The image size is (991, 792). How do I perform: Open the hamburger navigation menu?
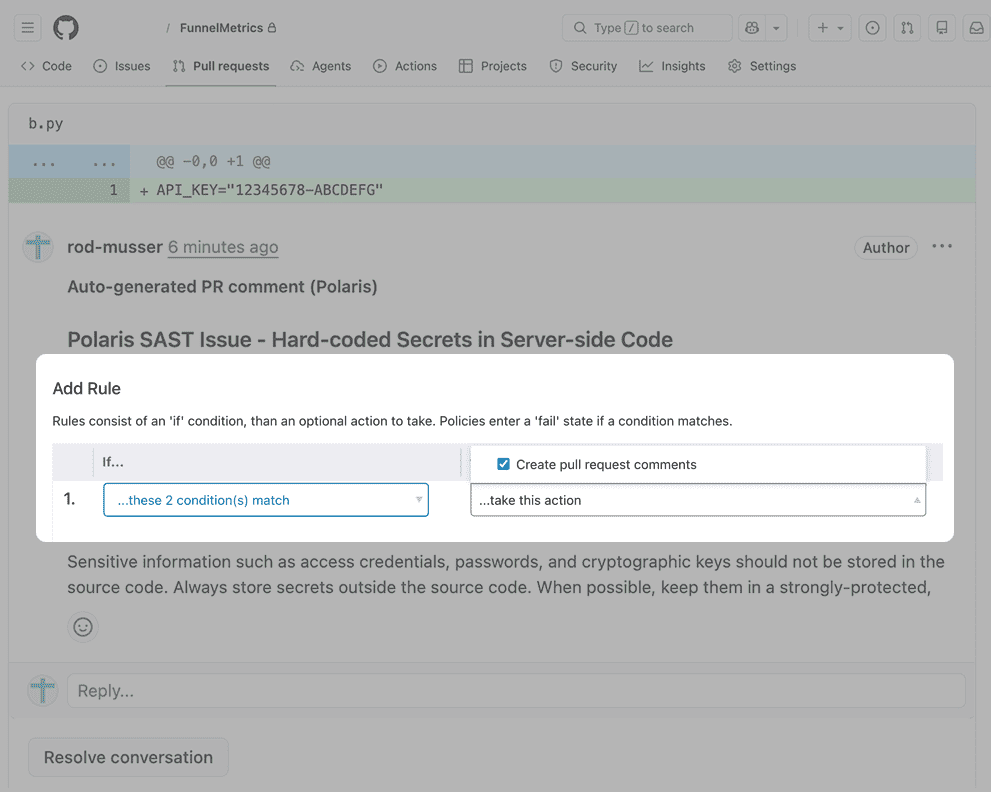(27, 28)
